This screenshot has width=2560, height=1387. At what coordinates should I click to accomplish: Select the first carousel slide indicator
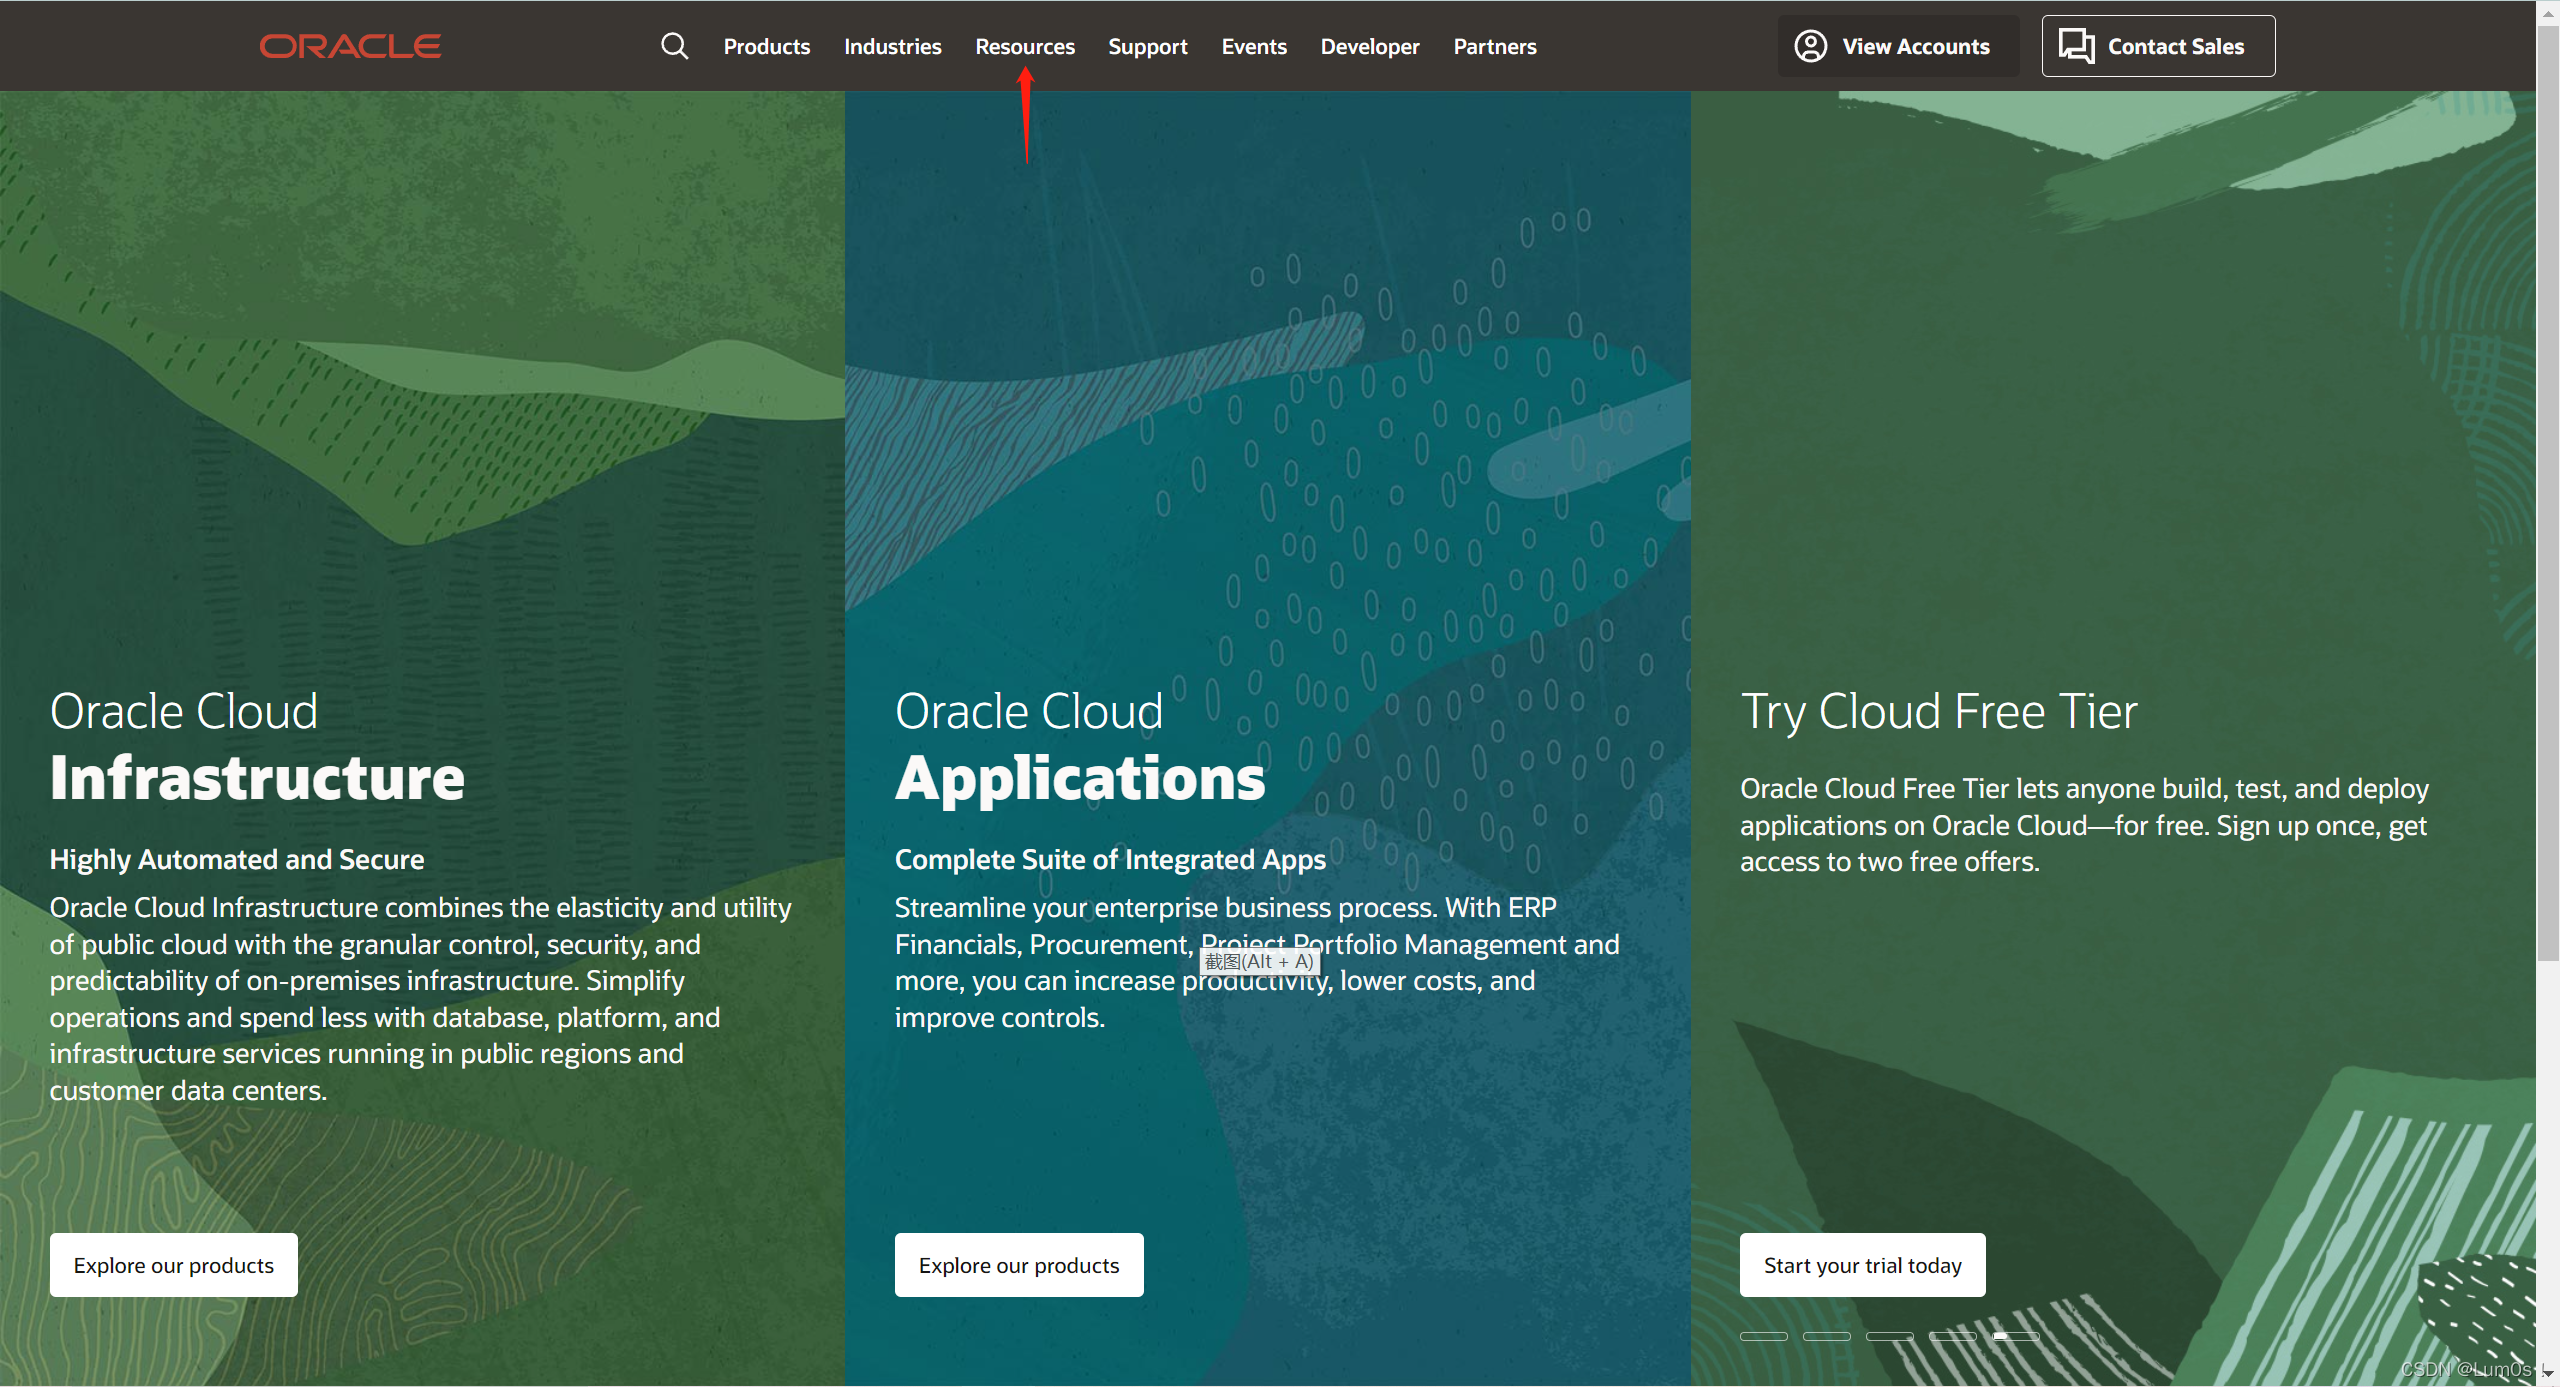1763,1336
